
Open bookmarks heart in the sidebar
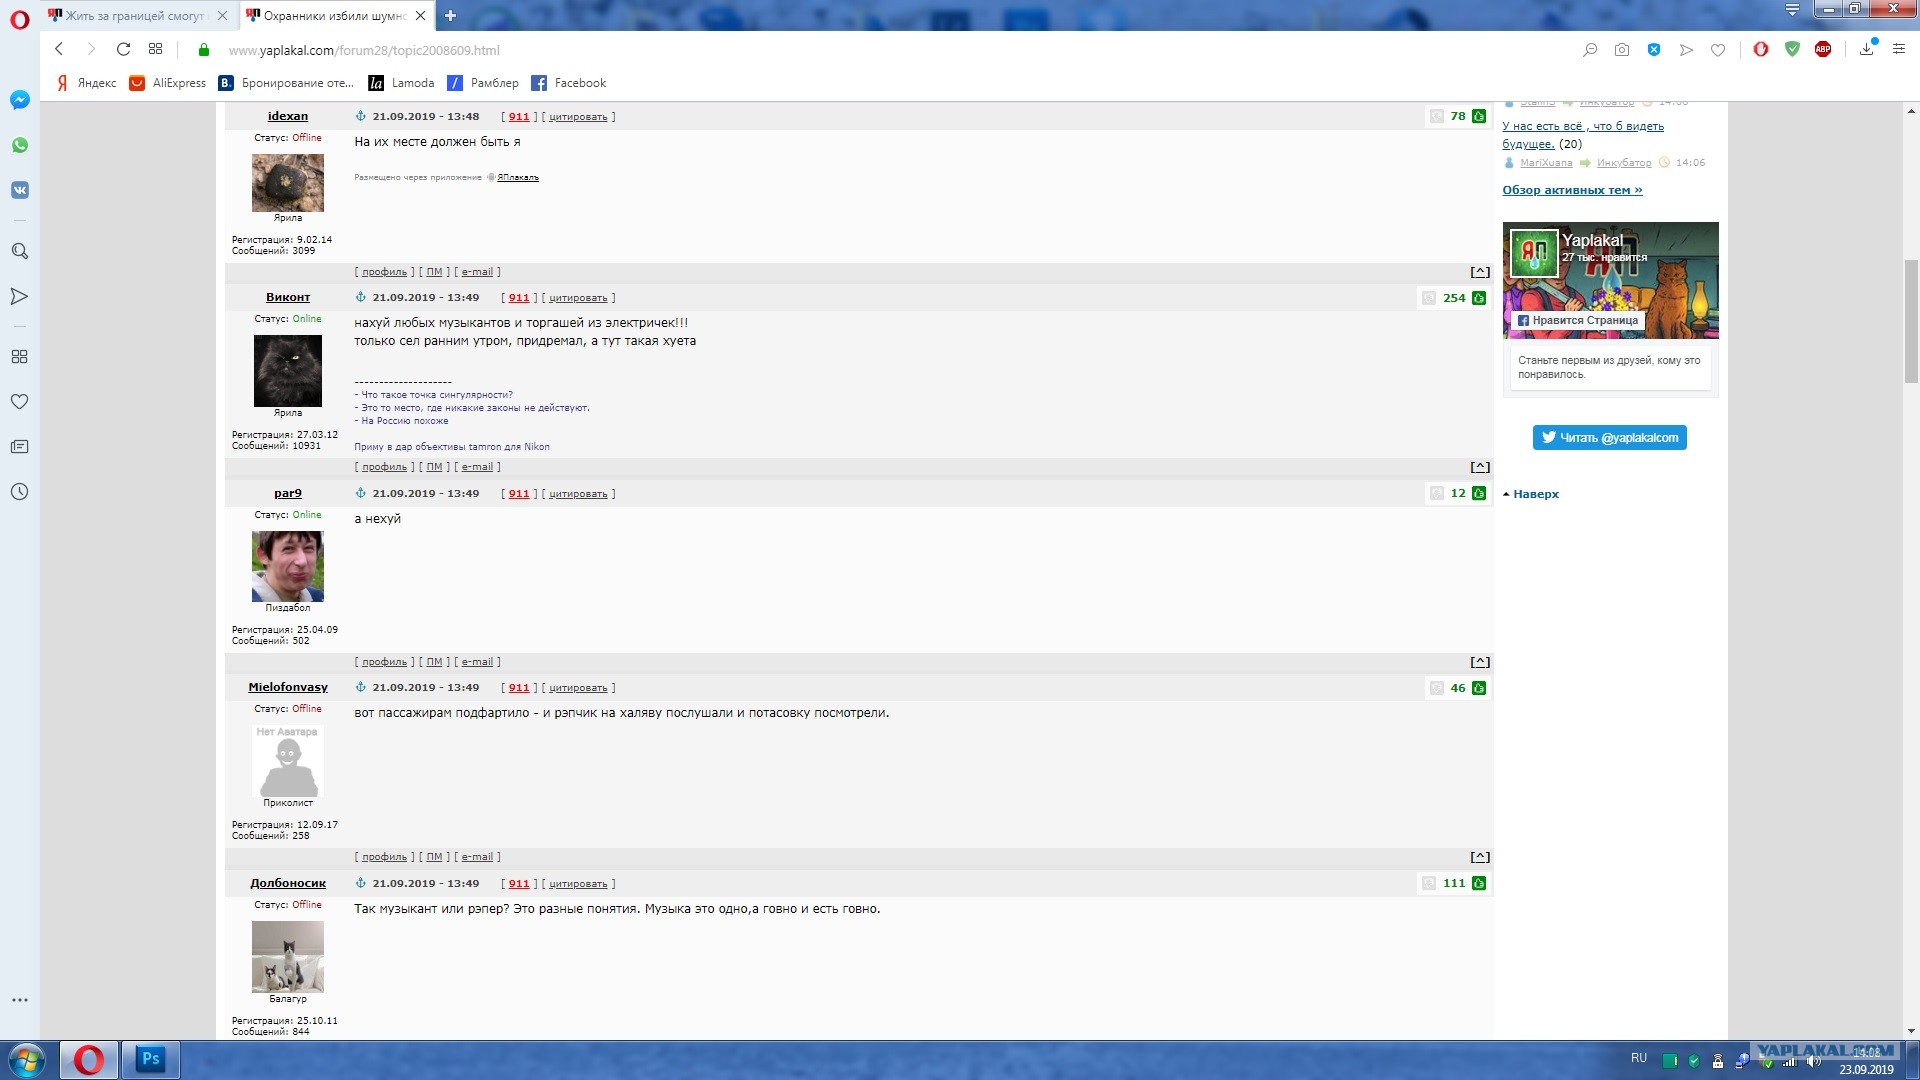[19, 401]
